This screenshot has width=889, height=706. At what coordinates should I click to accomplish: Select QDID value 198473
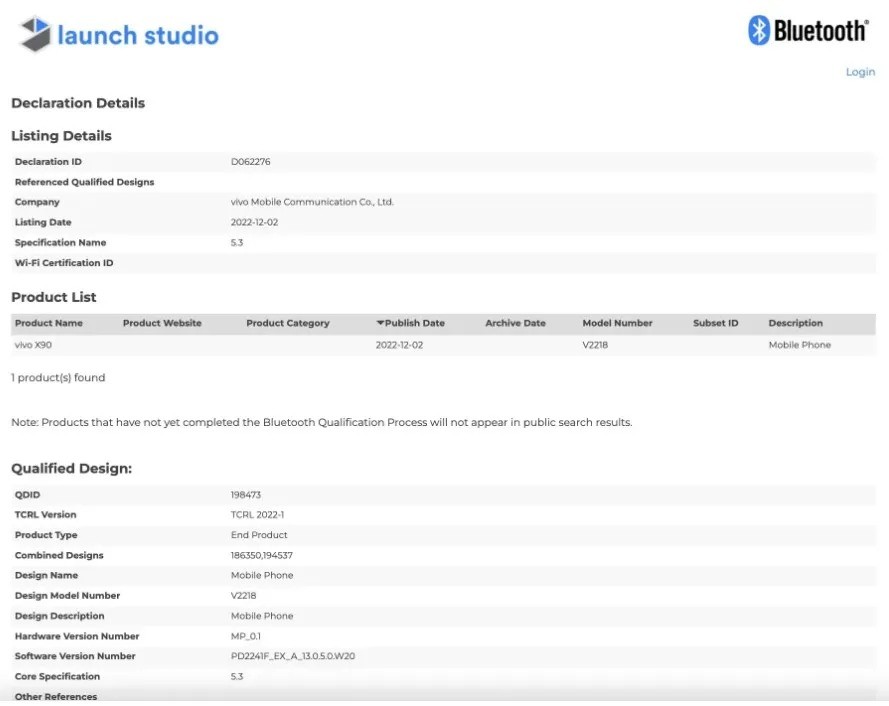[246, 494]
